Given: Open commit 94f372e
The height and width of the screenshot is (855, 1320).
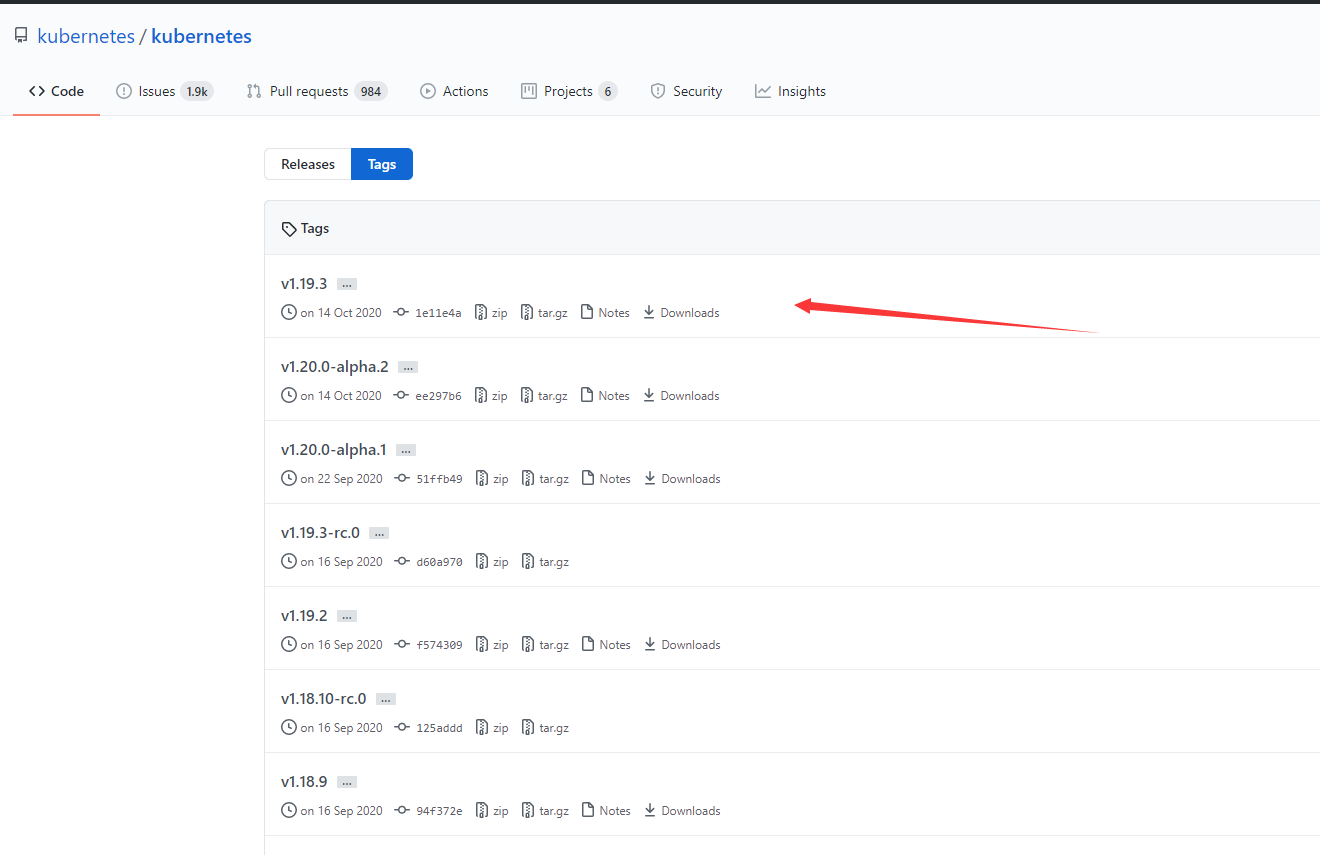Looking at the screenshot, I should [x=429, y=811].
